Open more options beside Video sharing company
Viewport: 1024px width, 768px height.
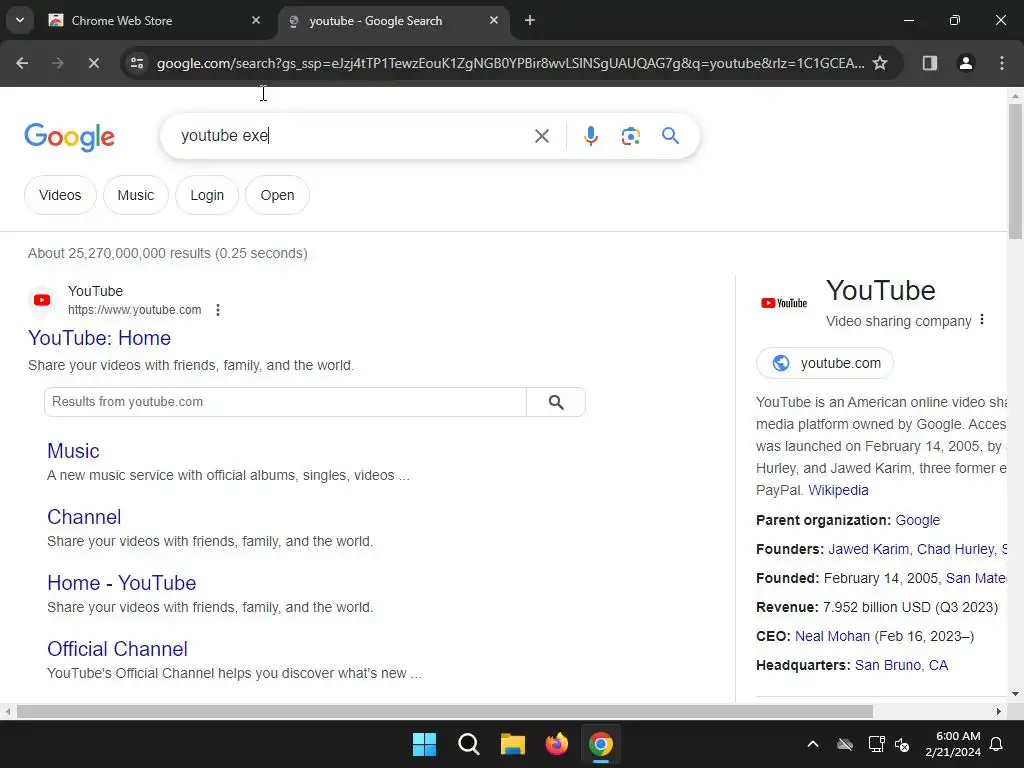point(982,320)
